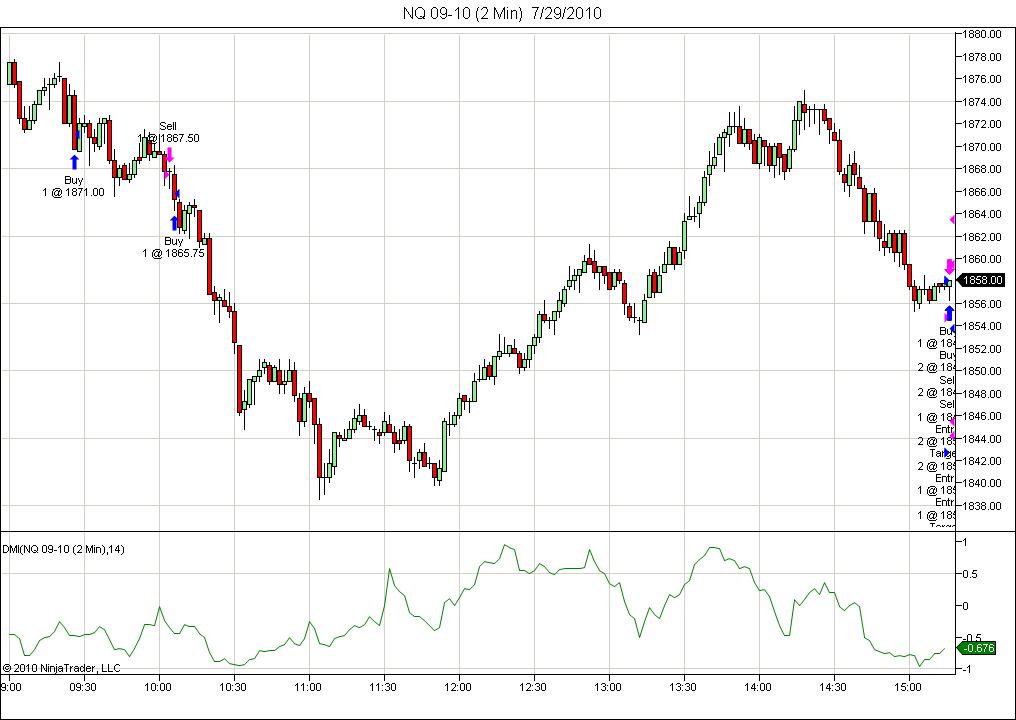Click the 1876.00 price axis label

[982, 79]
